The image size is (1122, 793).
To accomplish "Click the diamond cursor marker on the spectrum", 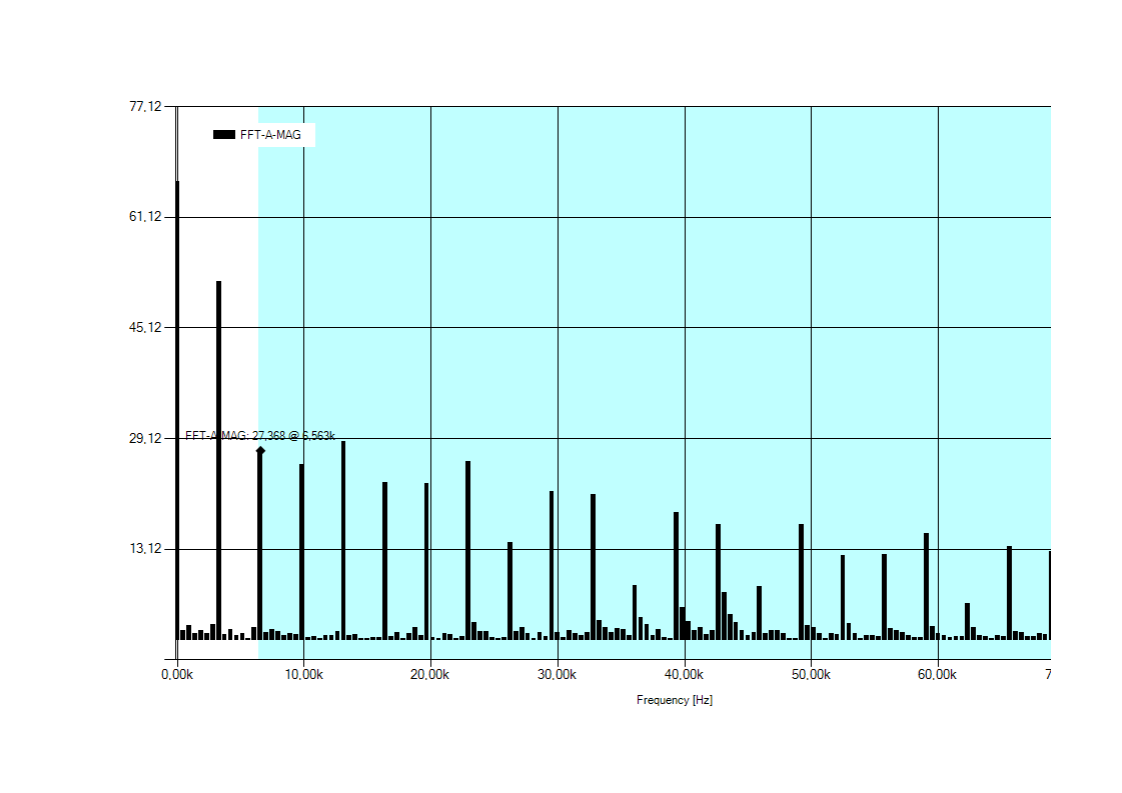I will (260, 451).
